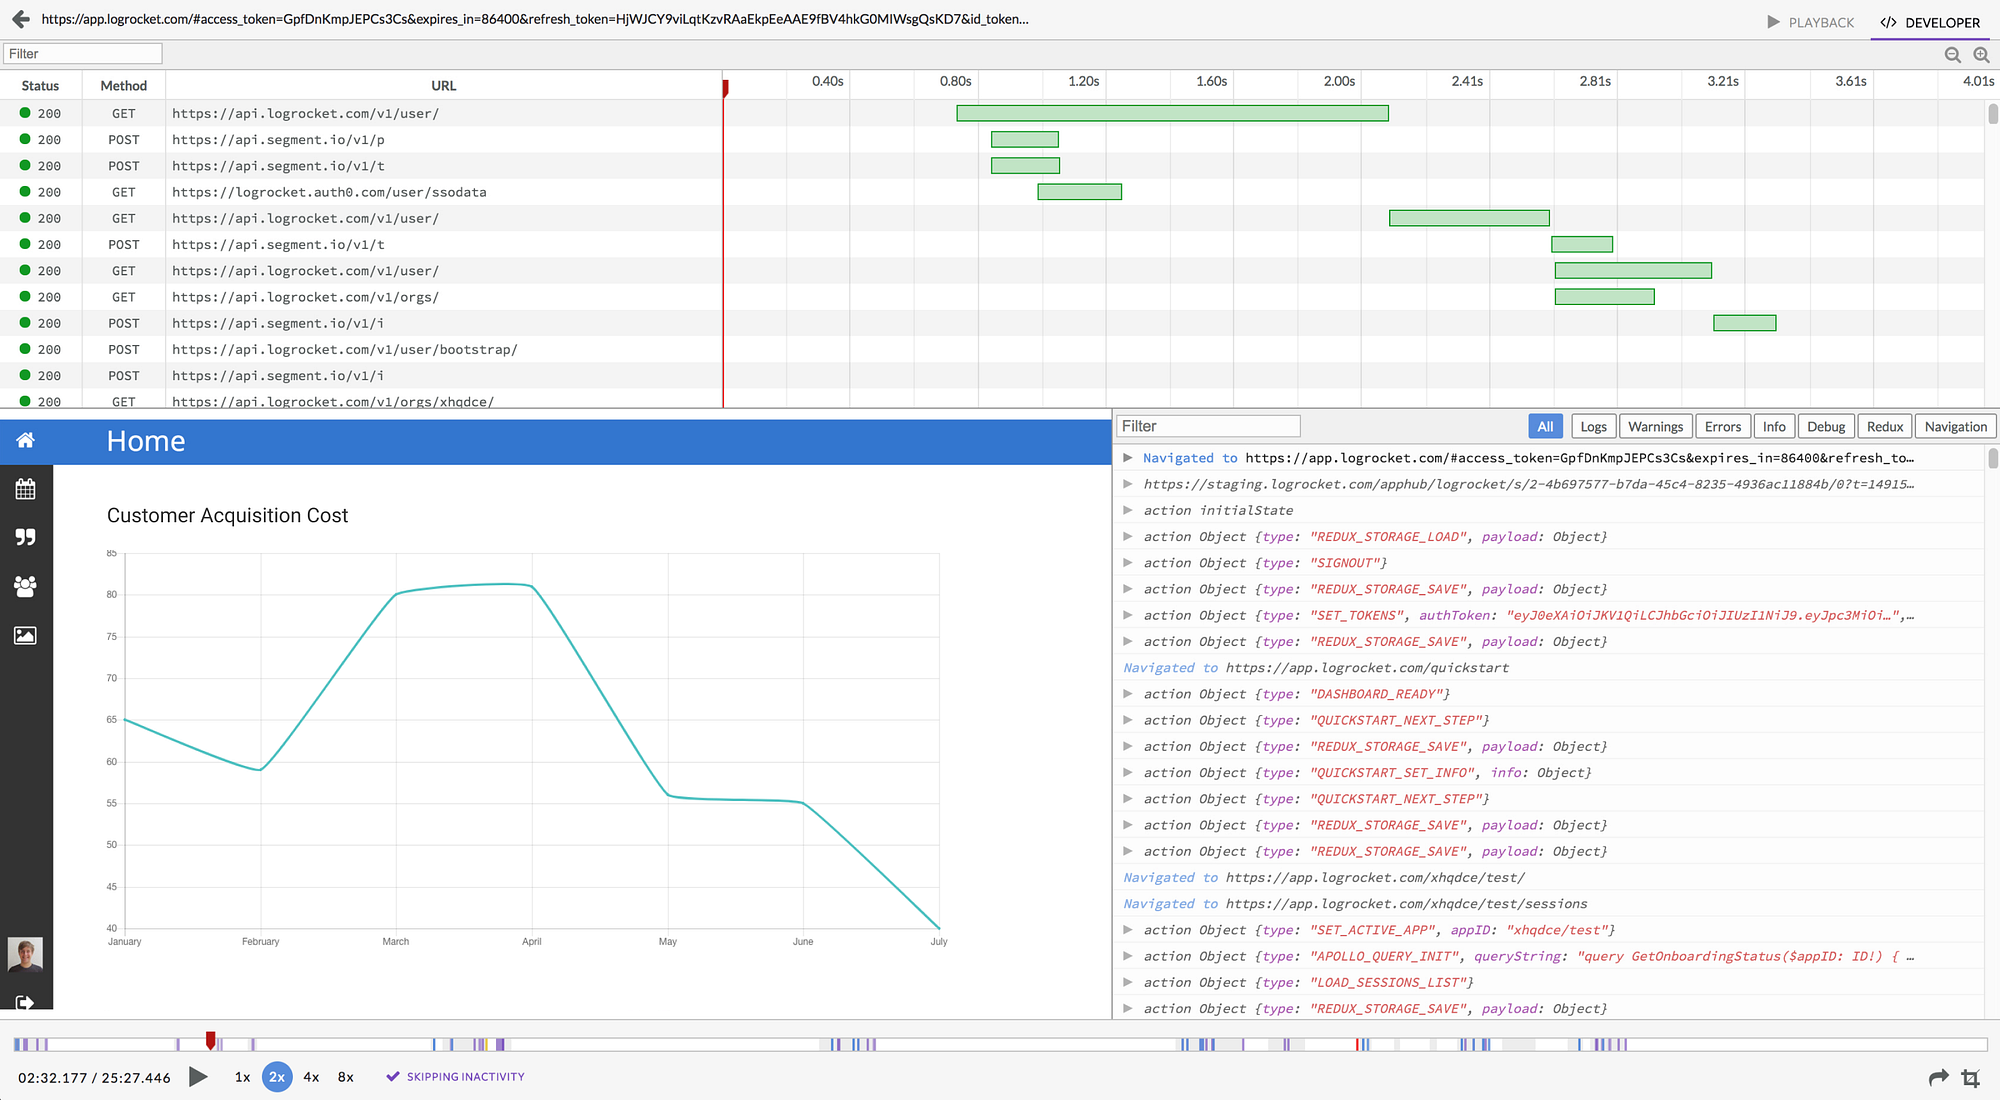2000x1100 pixels.
Task: Open the users group sidebar icon
Action: tap(26, 587)
